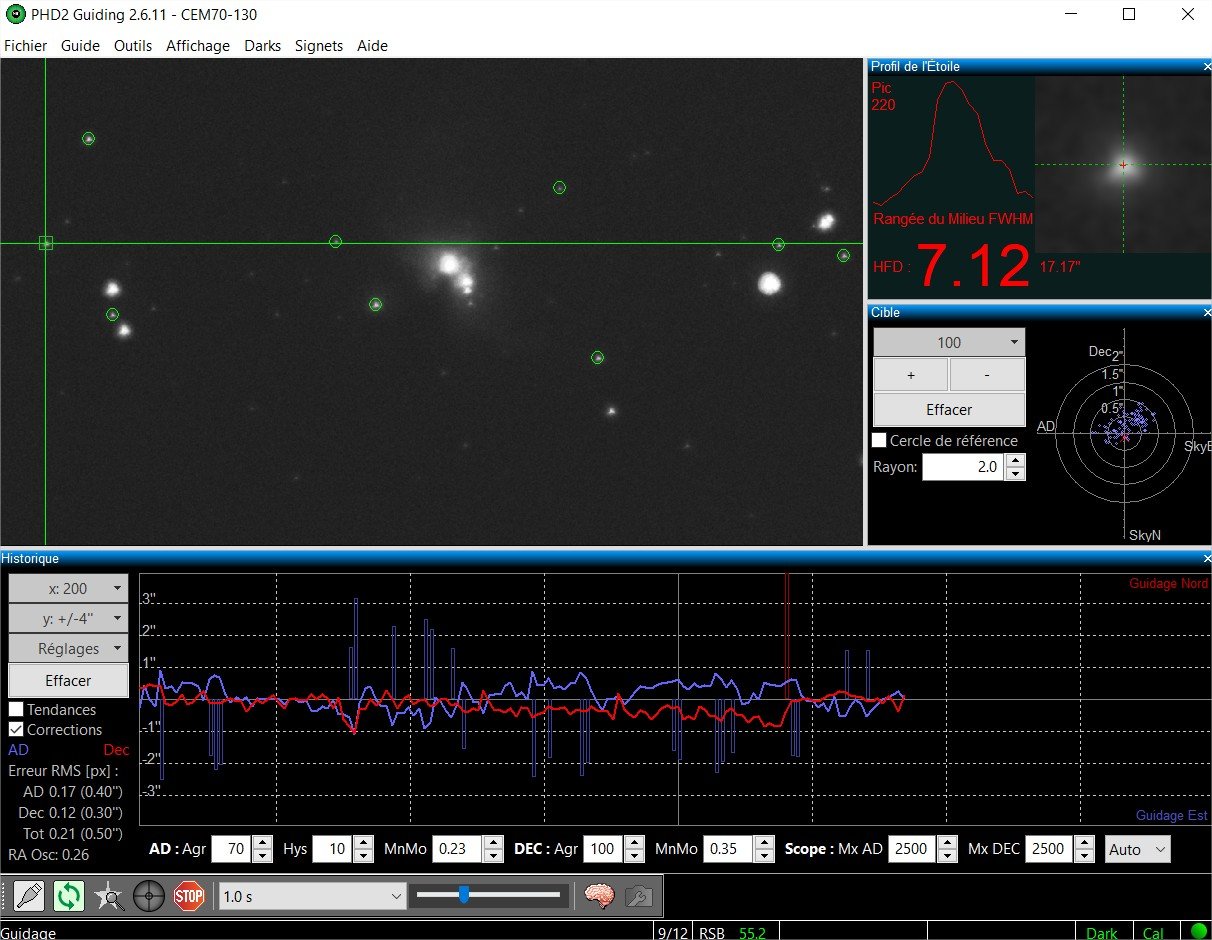Viewport: 1212px width, 940px height.
Task: Enable the Cercle de référence checkbox
Action: click(x=879, y=440)
